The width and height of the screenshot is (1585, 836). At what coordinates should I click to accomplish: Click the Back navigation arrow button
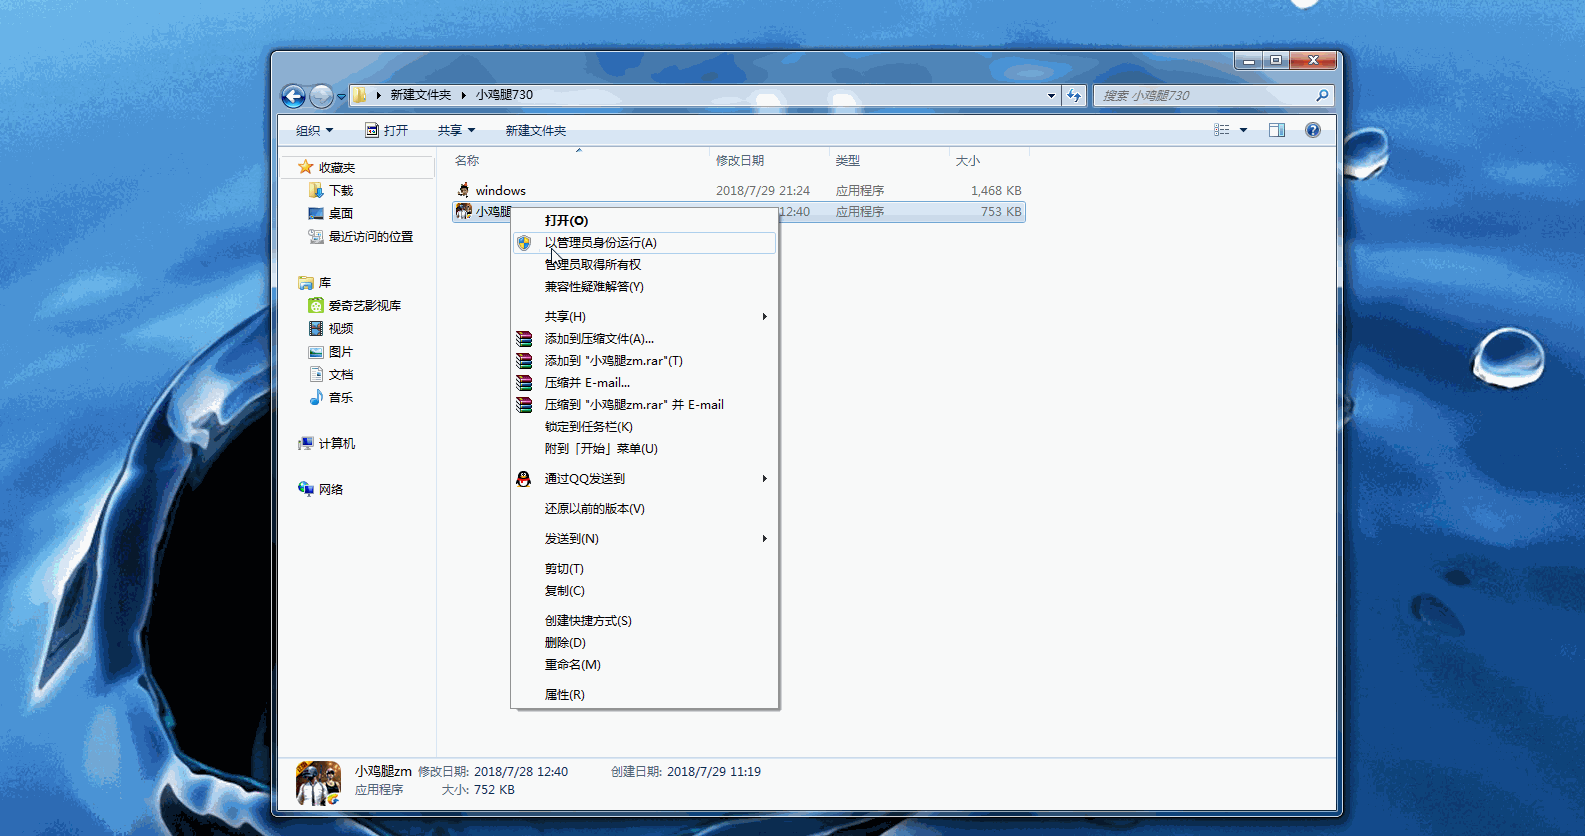293,96
